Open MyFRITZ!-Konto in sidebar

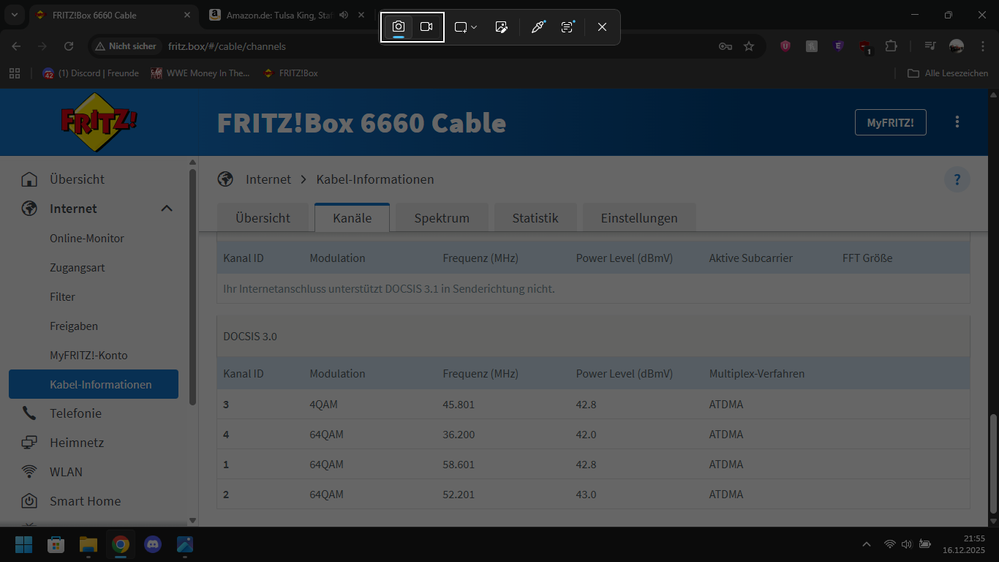89,356
